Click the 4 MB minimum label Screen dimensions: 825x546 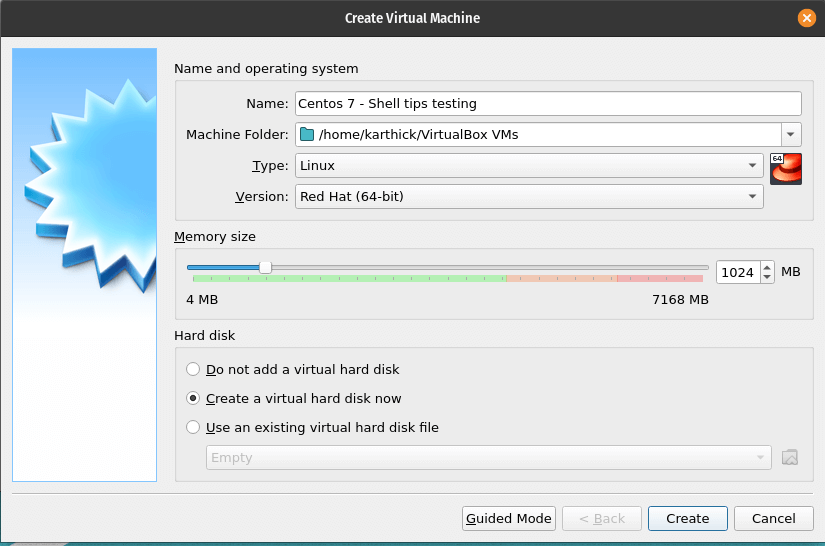pyautogui.click(x=202, y=300)
